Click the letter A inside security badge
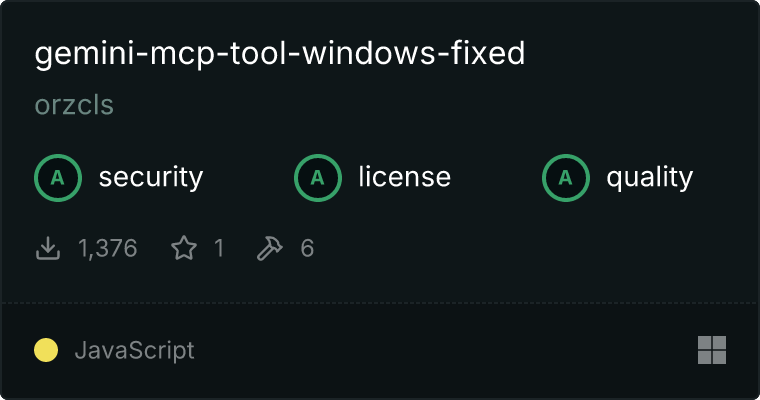 click(58, 178)
